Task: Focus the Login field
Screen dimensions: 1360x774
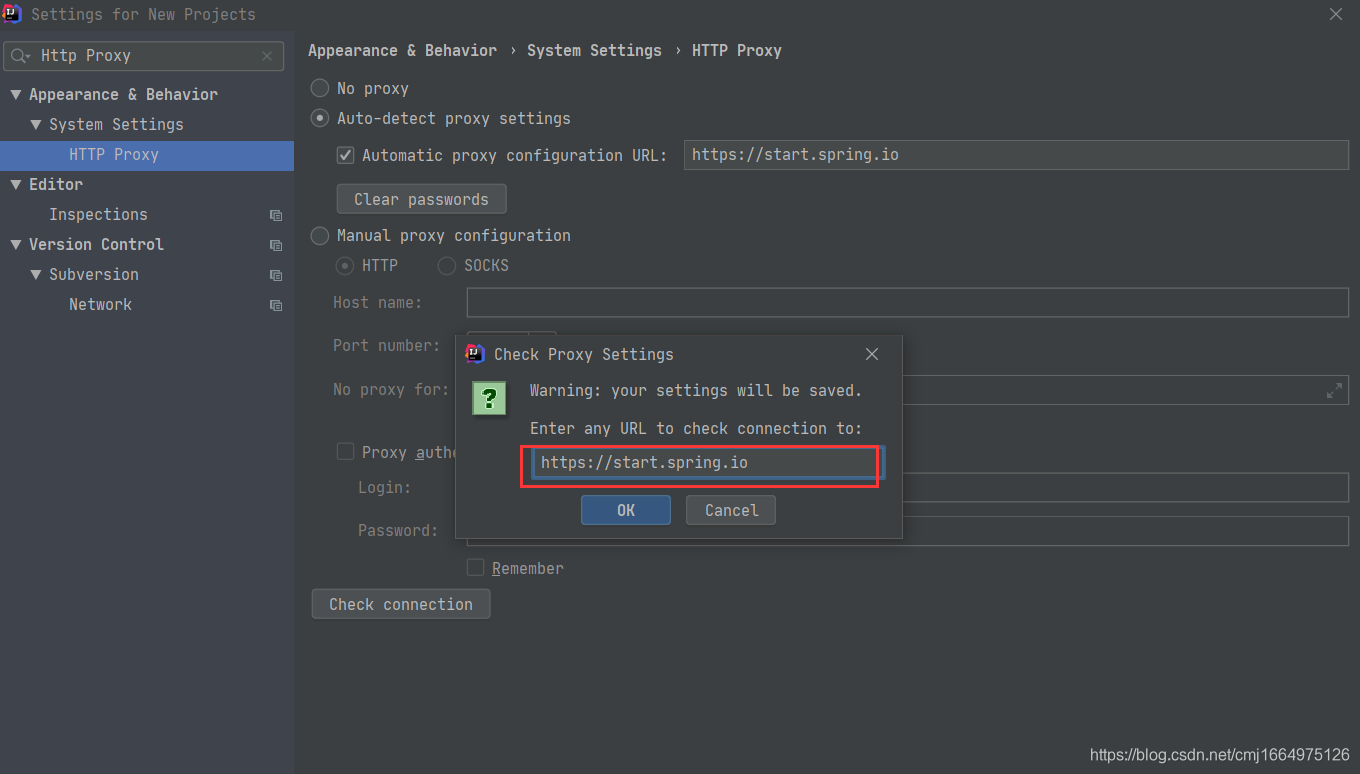Action: [x=1126, y=487]
